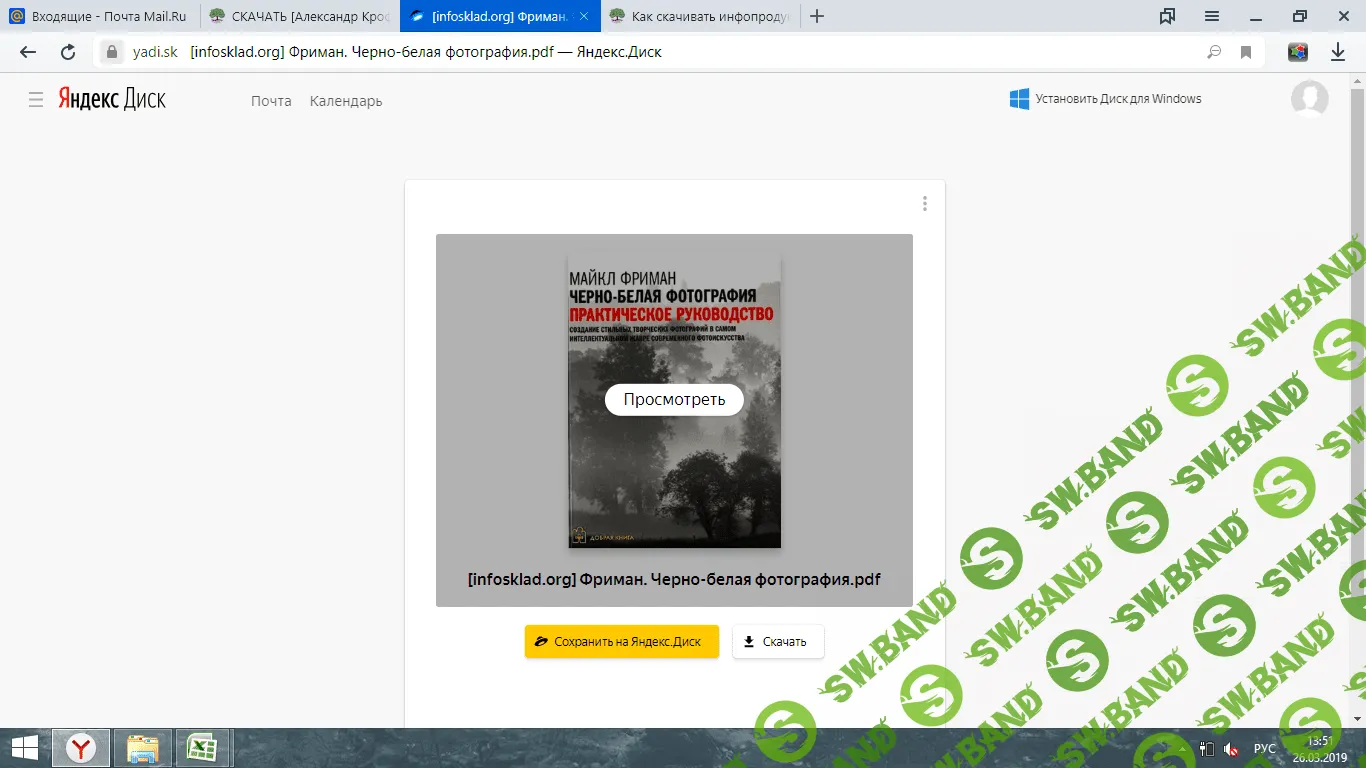
Task: Open the bookmarks collection panel icon
Action: point(1167,16)
